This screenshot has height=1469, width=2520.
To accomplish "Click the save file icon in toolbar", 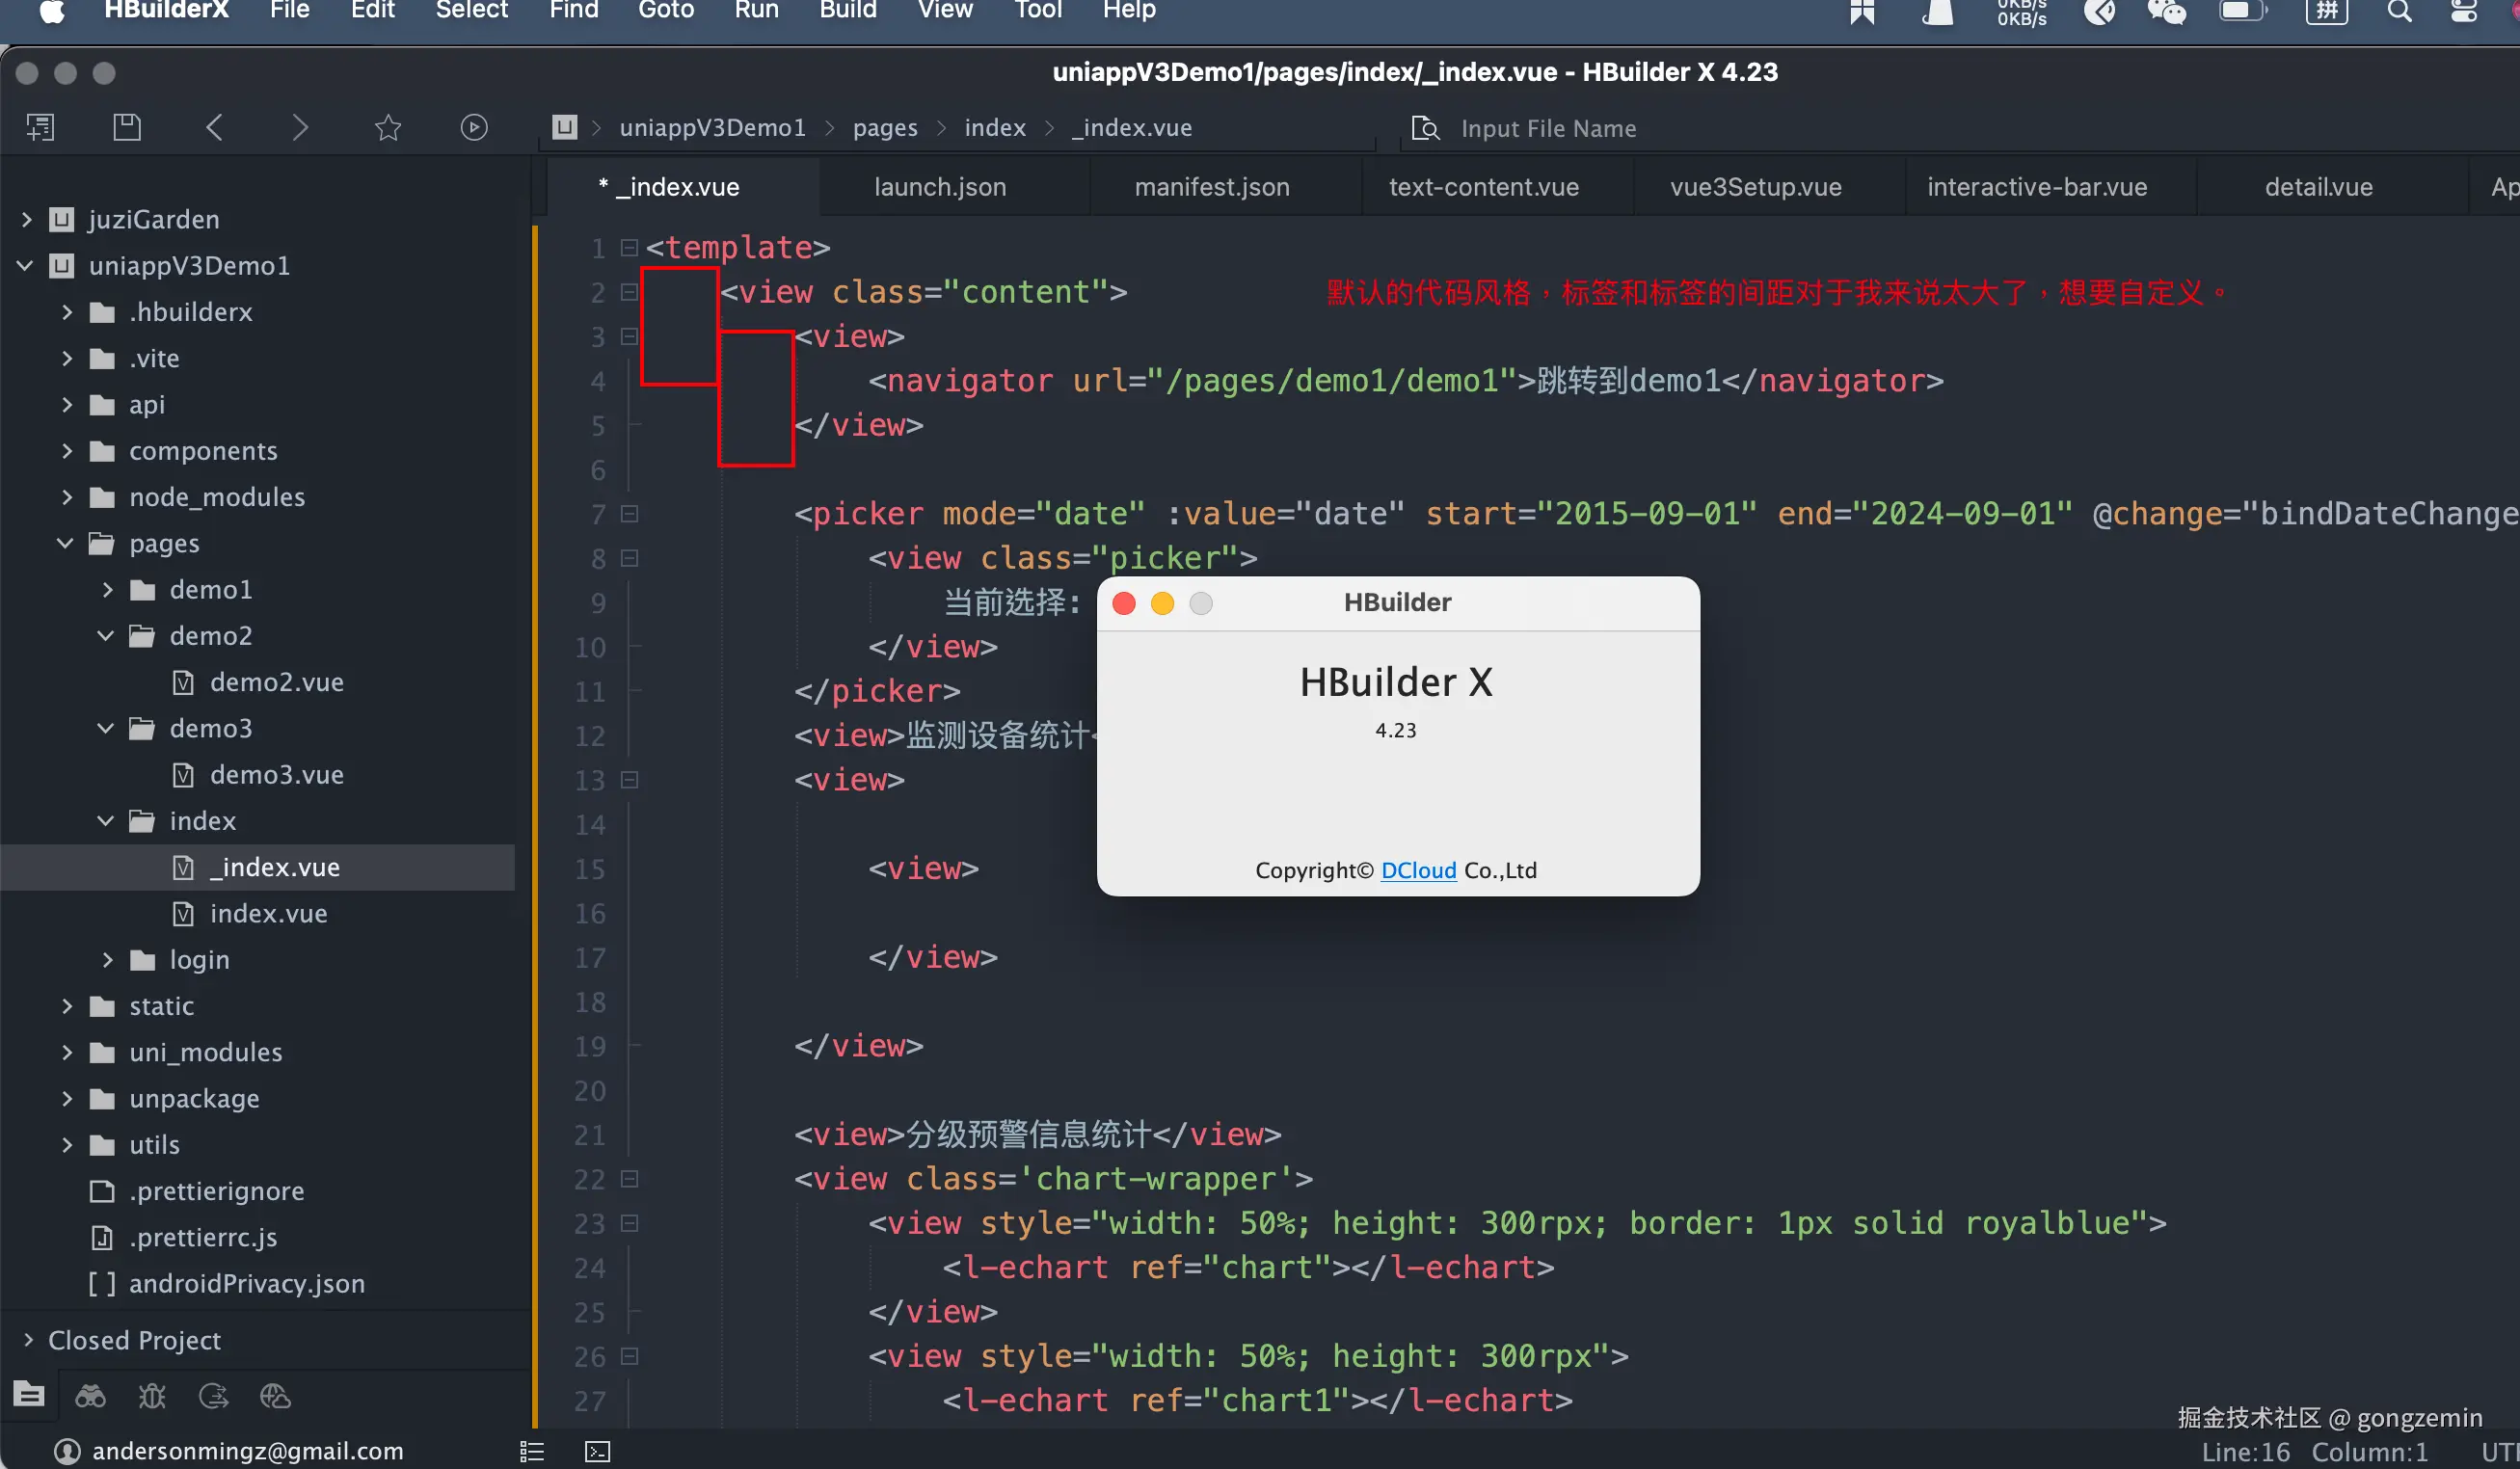I will [127, 128].
